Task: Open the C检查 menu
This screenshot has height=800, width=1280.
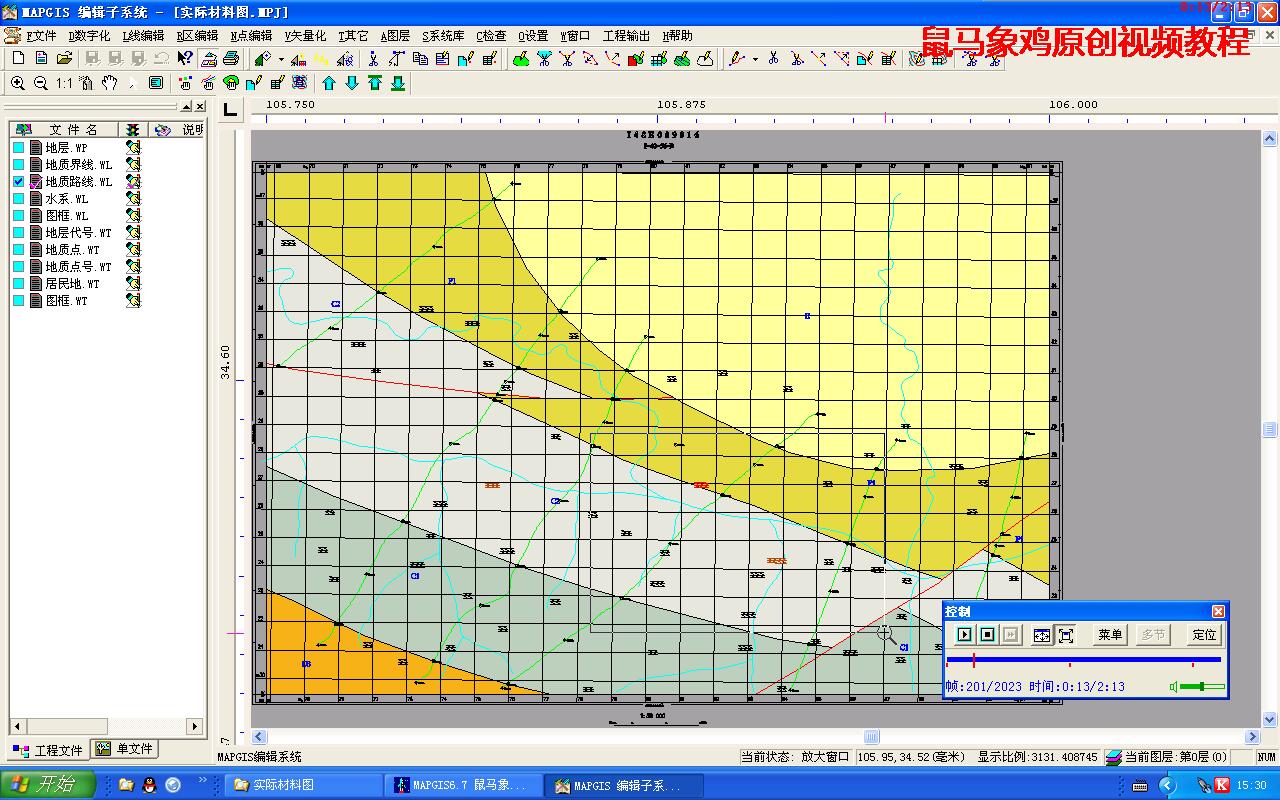Action: click(491, 36)
